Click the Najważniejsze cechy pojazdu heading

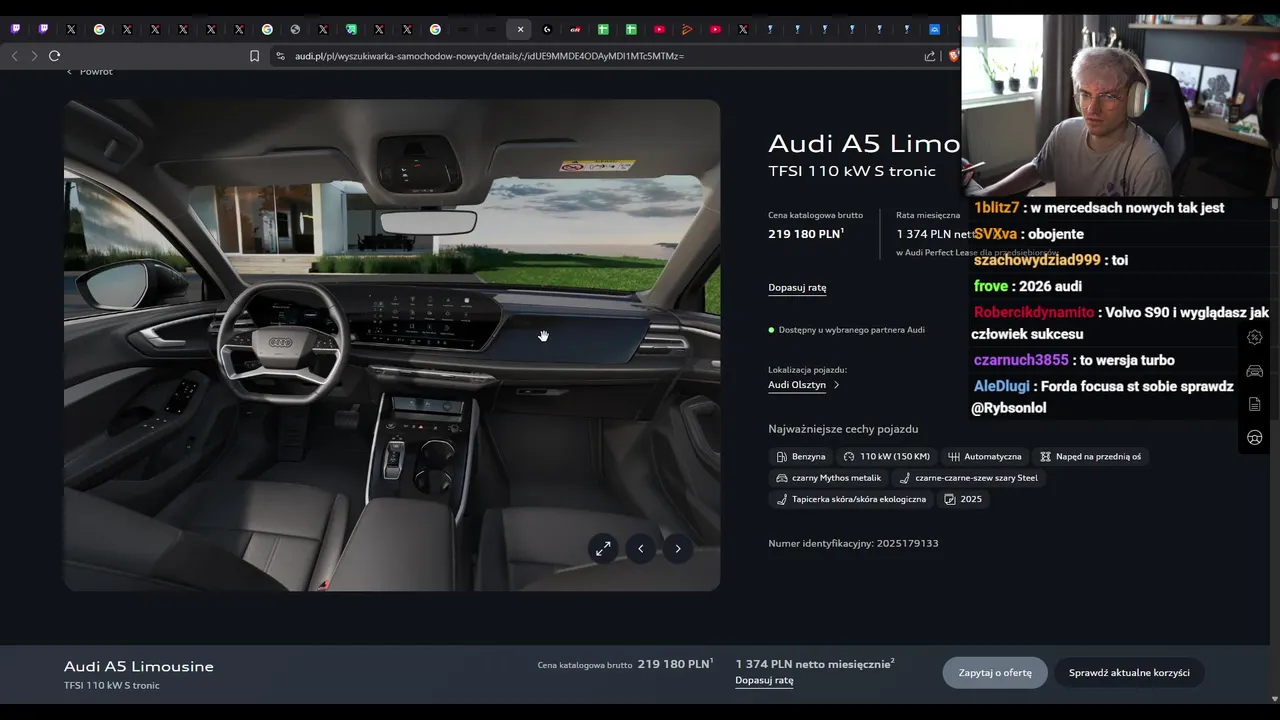click(x=843, y=429)
